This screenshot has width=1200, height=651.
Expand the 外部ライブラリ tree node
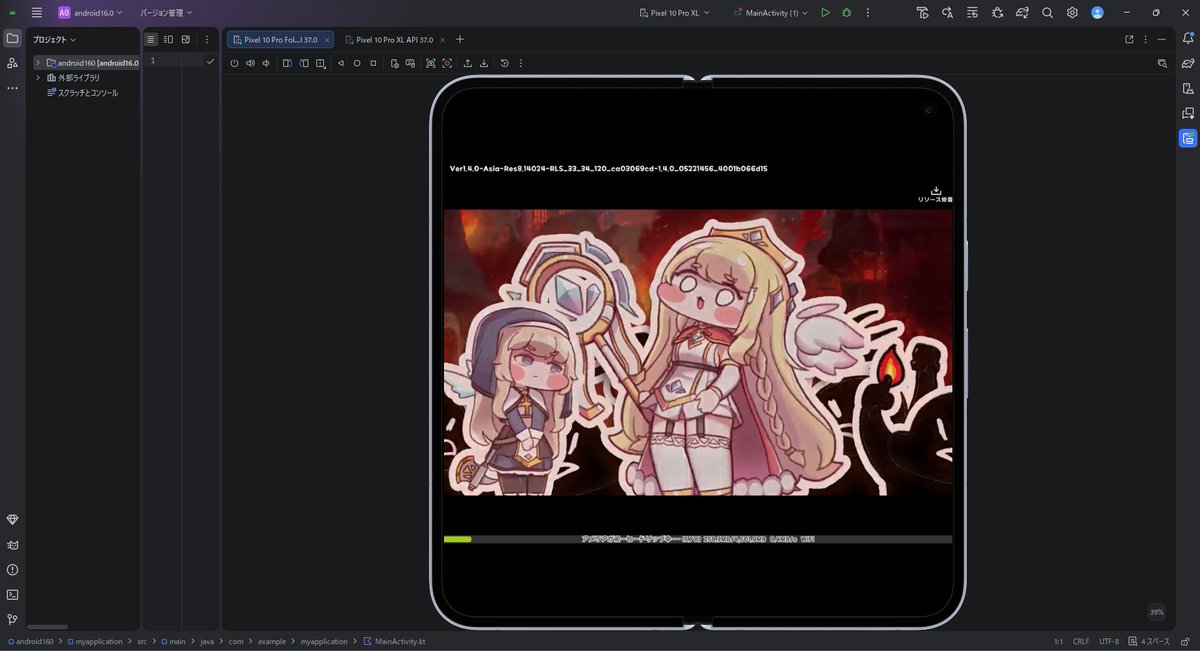click(37, 77)
